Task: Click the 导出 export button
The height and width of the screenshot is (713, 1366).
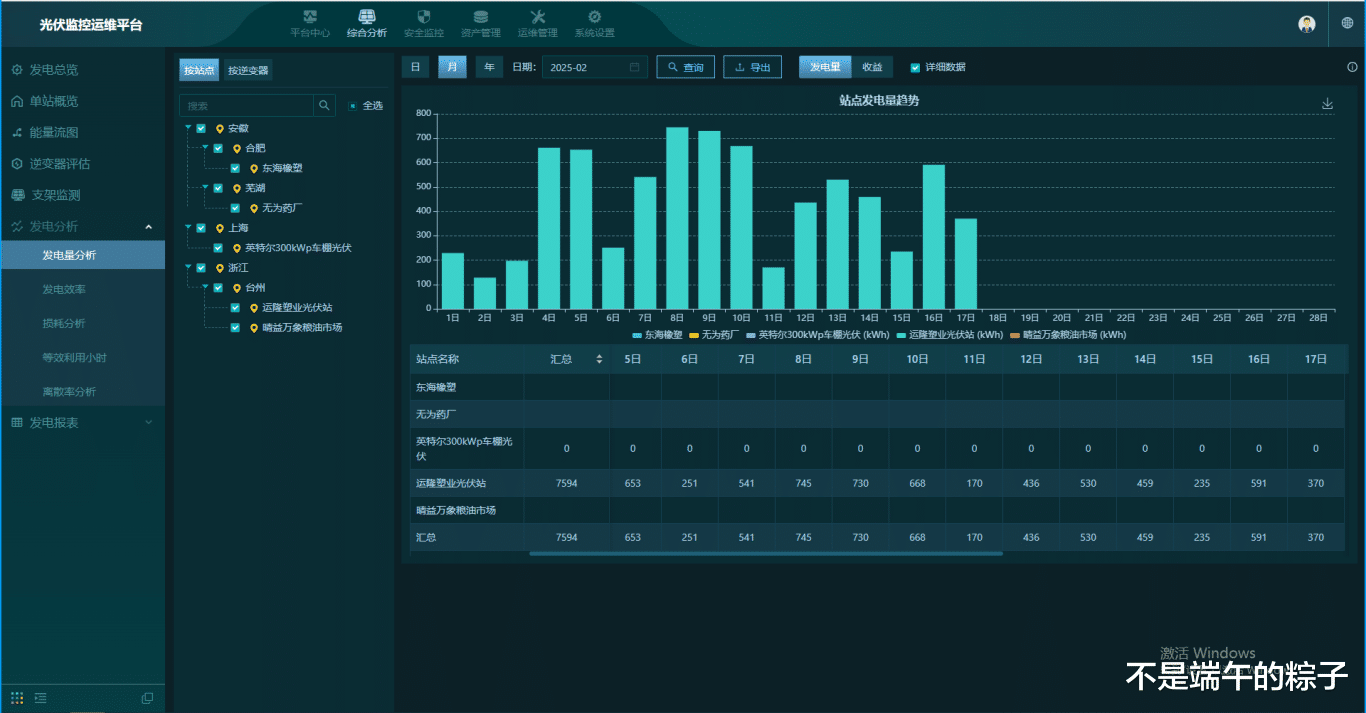Action: point(752,67)
